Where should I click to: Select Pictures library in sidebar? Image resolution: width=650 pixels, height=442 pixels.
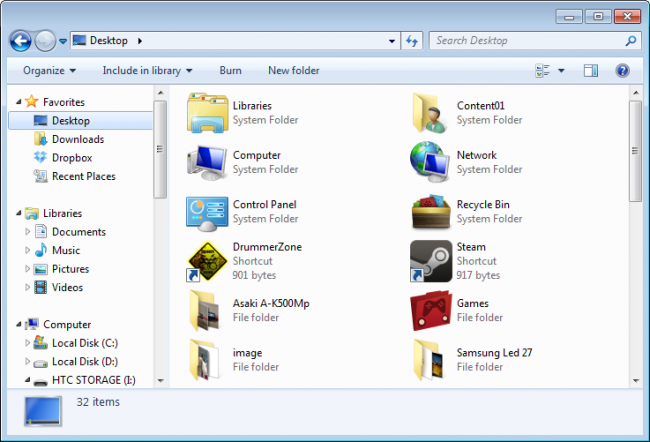(x=70, y=269)
